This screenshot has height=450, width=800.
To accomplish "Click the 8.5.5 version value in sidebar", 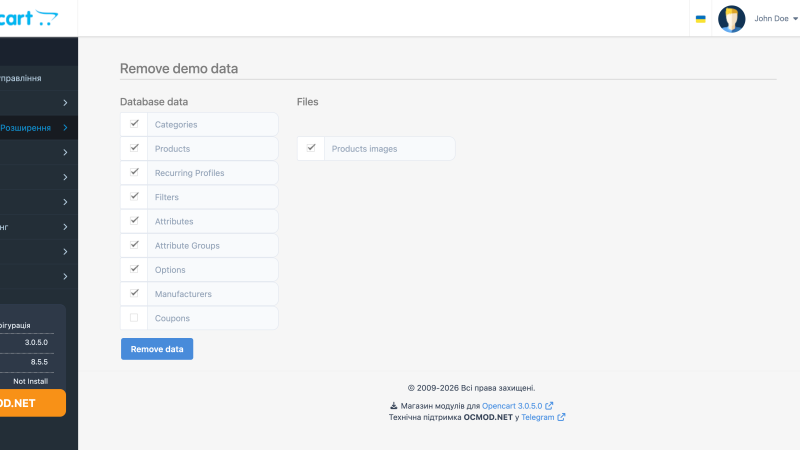I will [x=39, y=362].
